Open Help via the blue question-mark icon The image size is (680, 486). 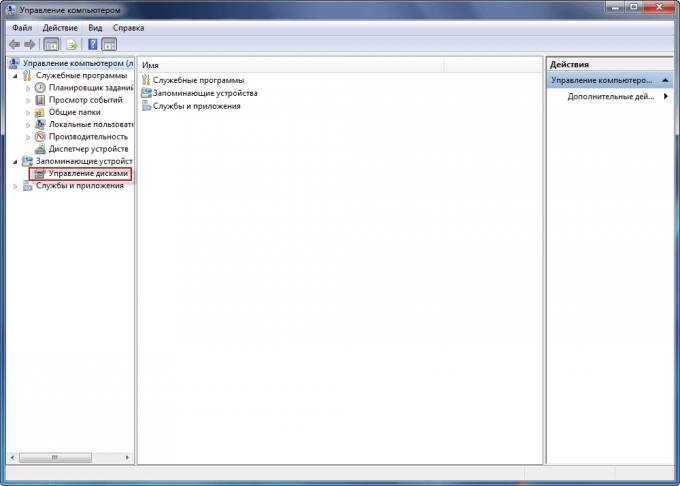click(x=92, y=45)
